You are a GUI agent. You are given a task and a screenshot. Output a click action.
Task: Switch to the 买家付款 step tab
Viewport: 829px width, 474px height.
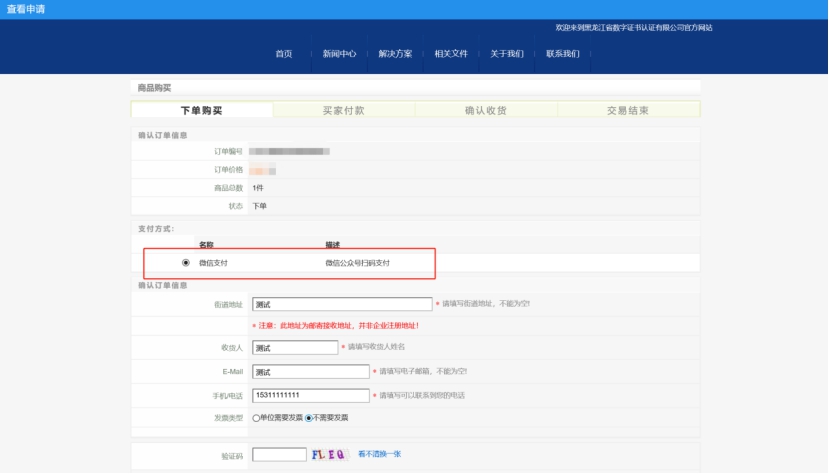pos(344,110)
